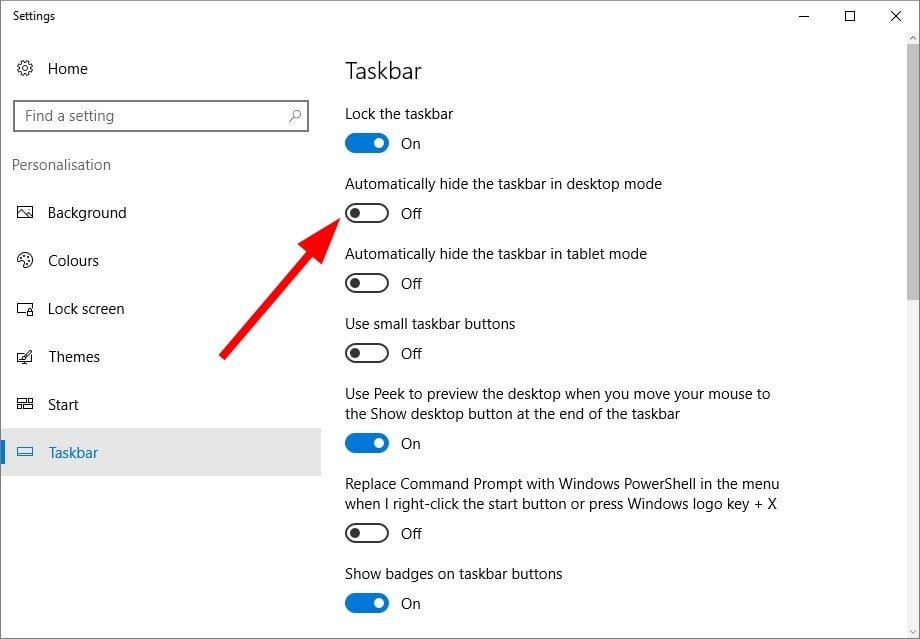The height and width of the screenshot is (639, 920).
Task: Turn off Lock the taskbar toggle
Action: 367,143
